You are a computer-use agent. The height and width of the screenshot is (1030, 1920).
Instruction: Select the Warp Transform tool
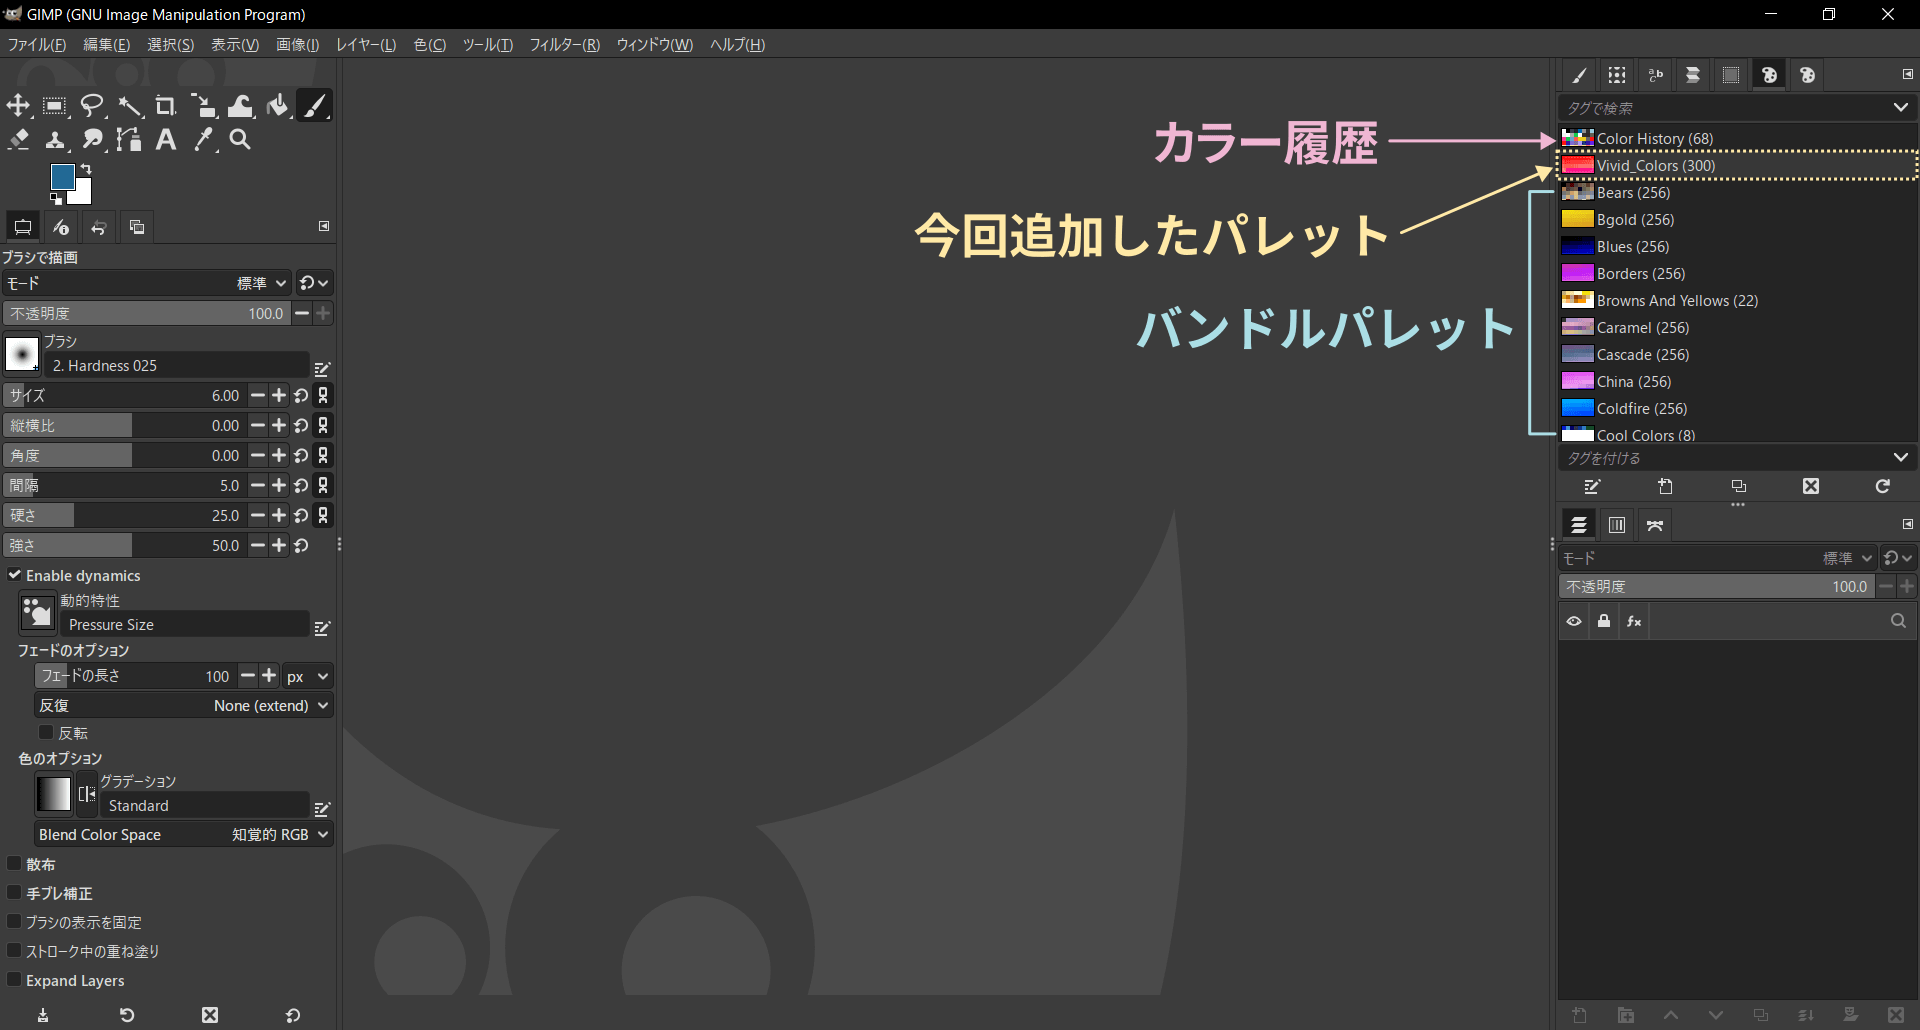coord(241,105)
